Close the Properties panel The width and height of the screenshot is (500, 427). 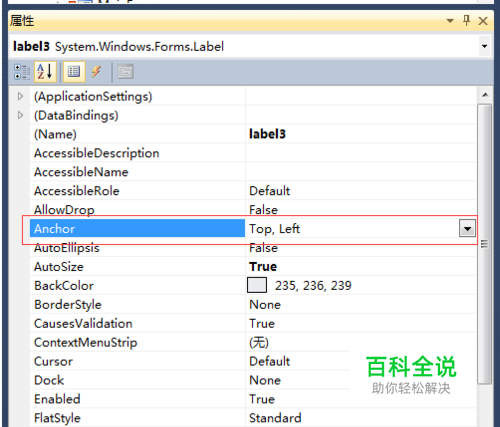pyautogui.click(x=483, y=21)
